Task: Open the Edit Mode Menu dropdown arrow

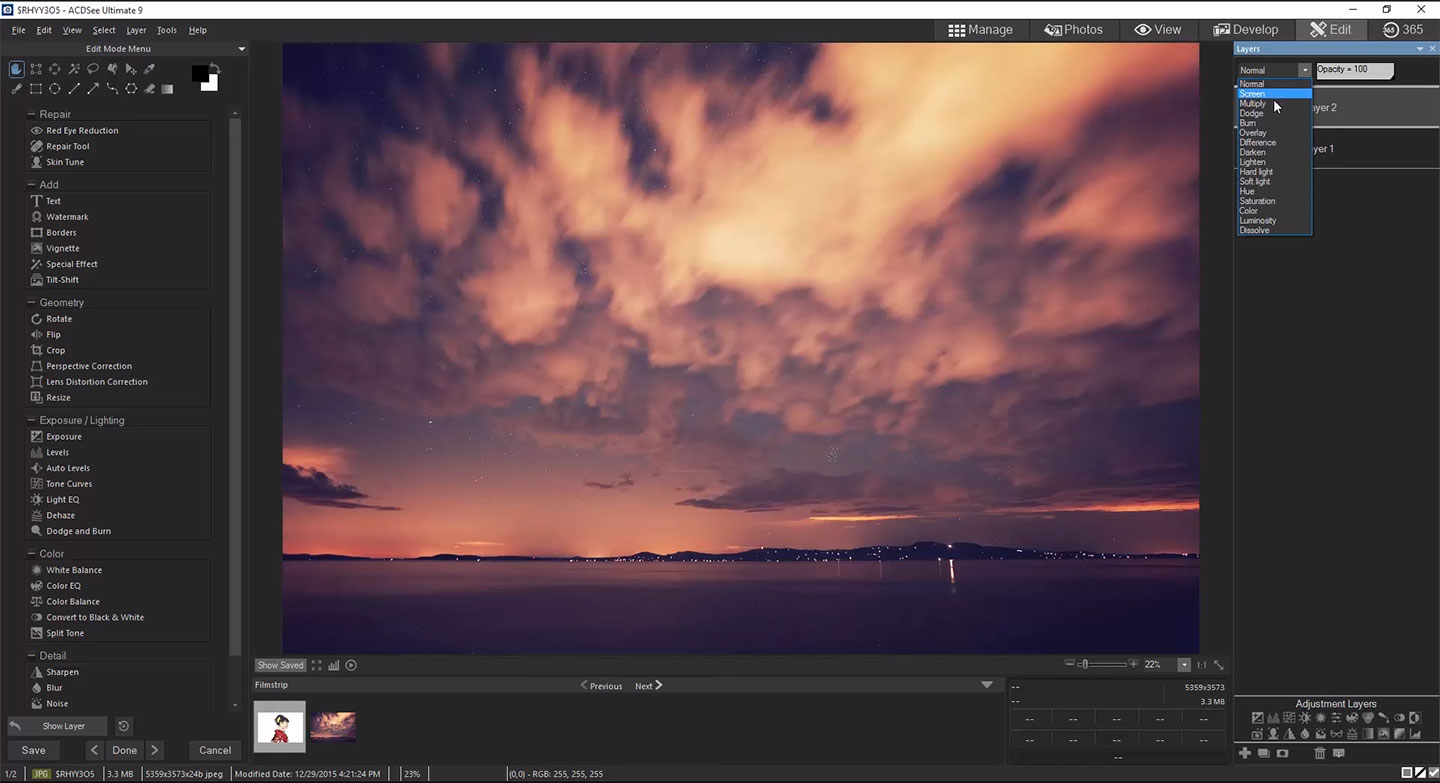Action: tap(241, 49)
